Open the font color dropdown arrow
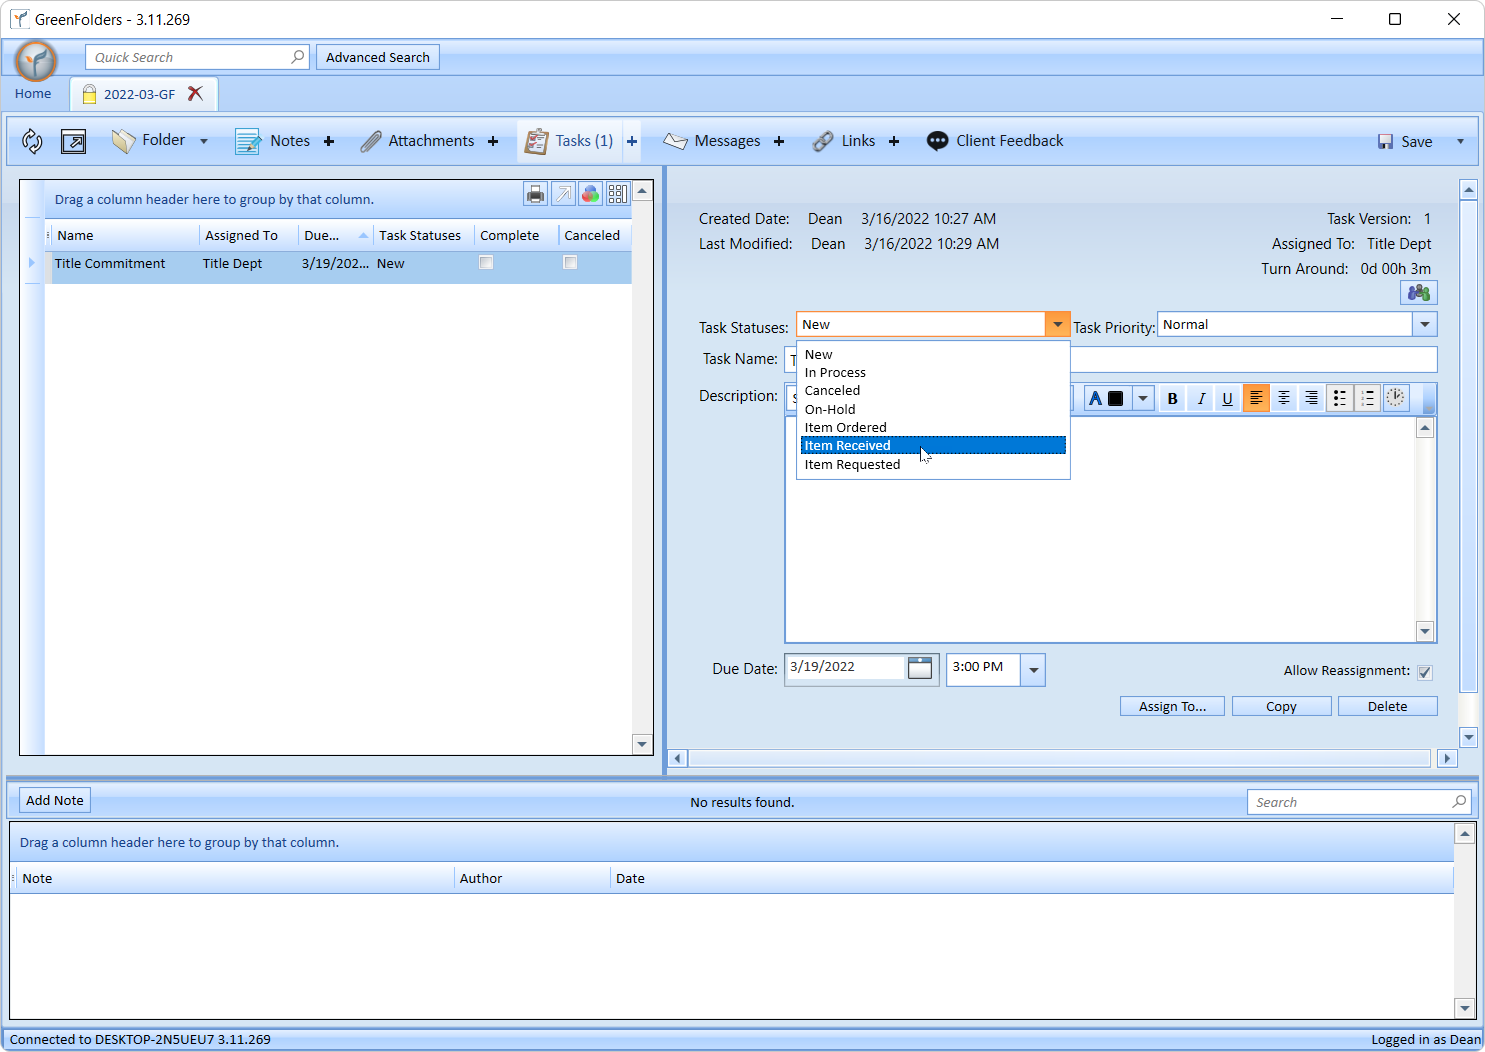This screenshot has height=1052, width=1485. (1143, 398)
